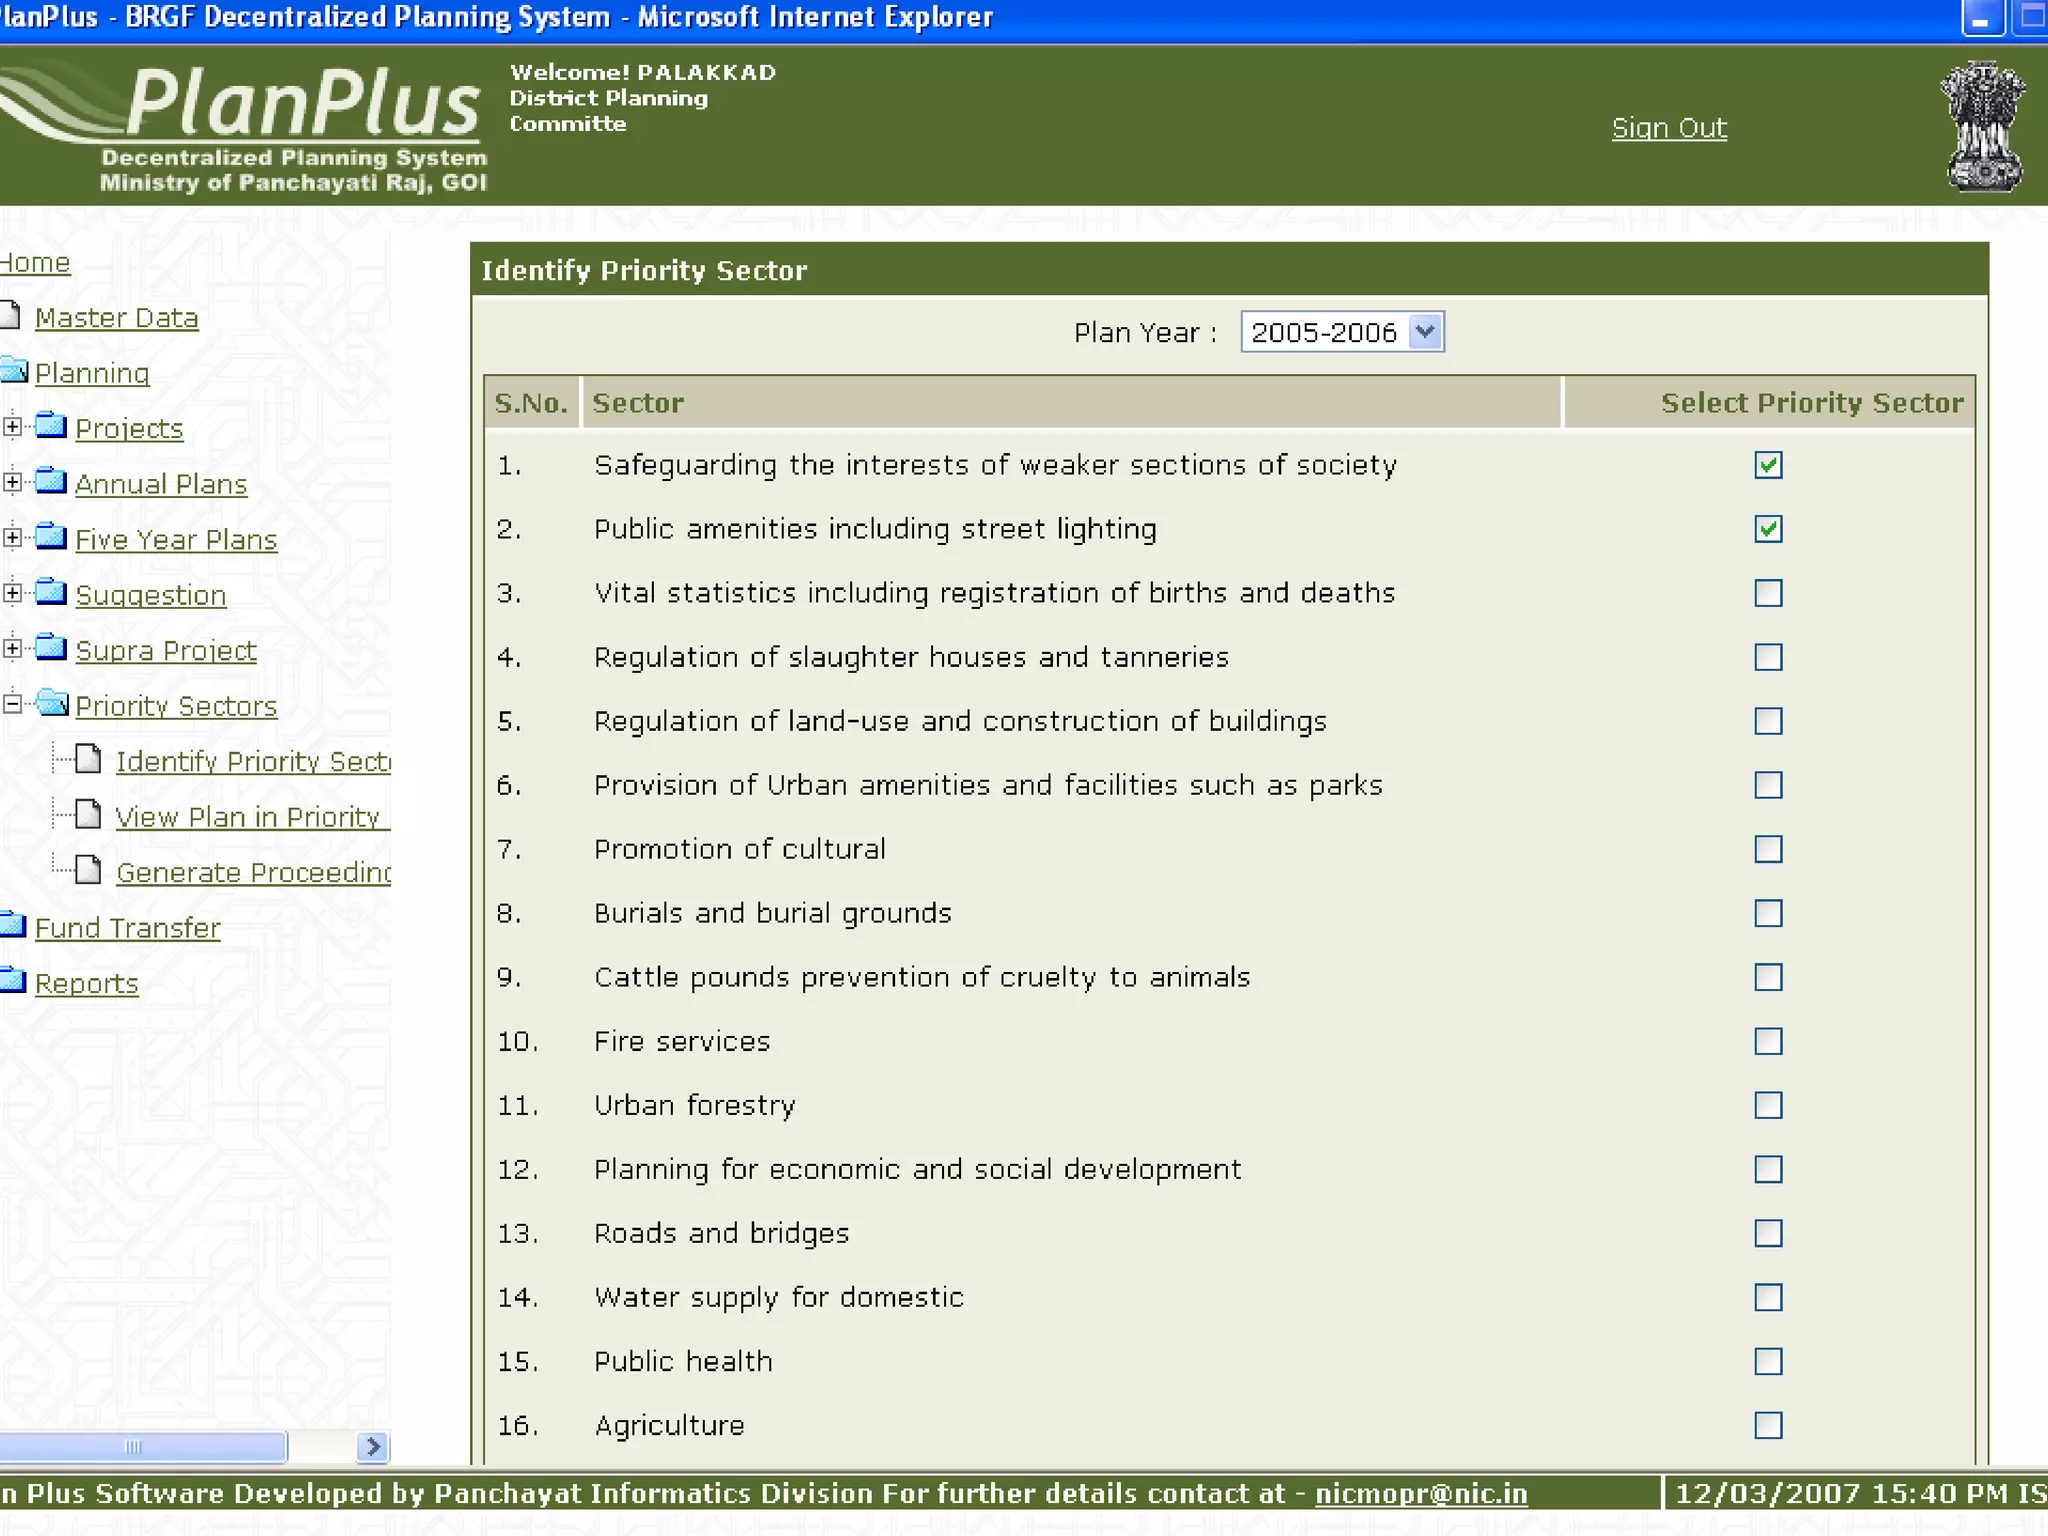Click the Generate Proceeding page icon
The image size is (2048, 1536).
[89, 871]
